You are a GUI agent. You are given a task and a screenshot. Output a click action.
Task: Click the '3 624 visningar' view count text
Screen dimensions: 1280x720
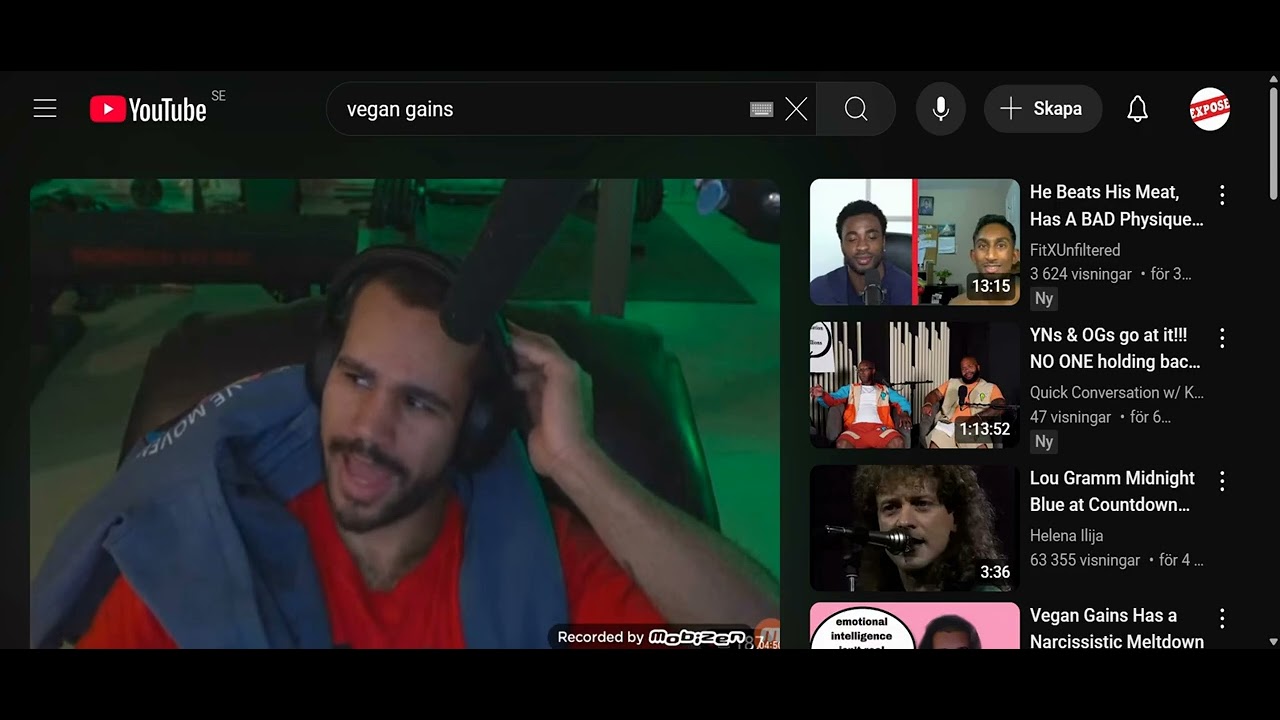(x=1081, y=274)
